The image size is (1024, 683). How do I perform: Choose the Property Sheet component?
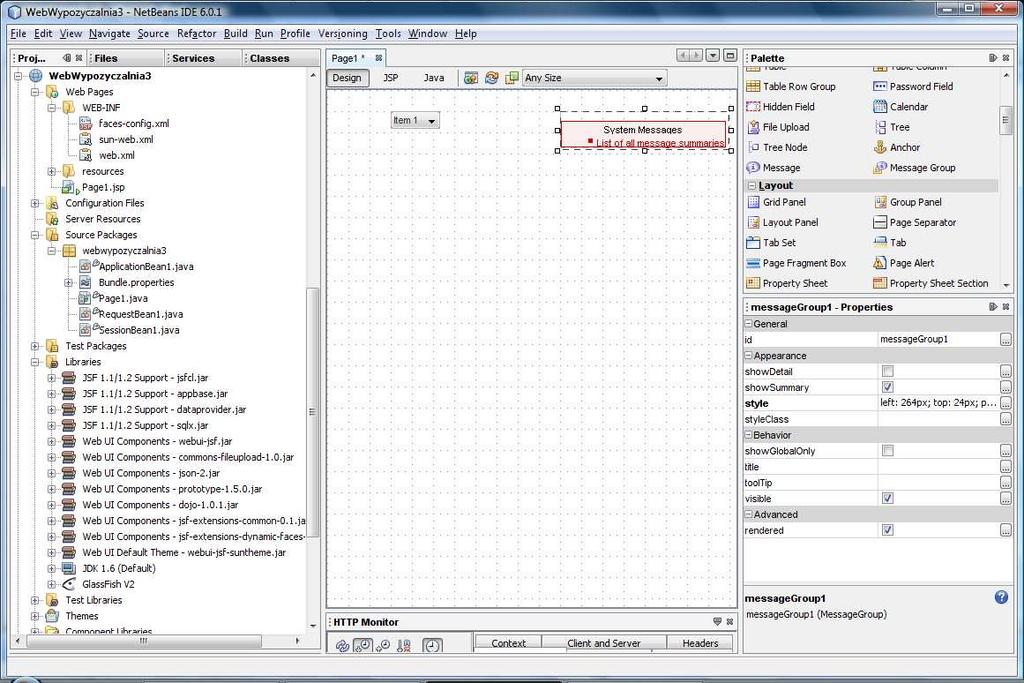click(x=787, y=283)
